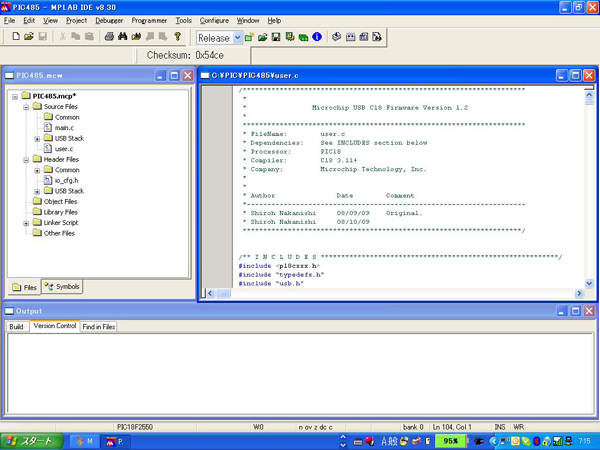Click the tray collapse arrow icon
The height and width of the screenshot is (450, 600).
493,442
